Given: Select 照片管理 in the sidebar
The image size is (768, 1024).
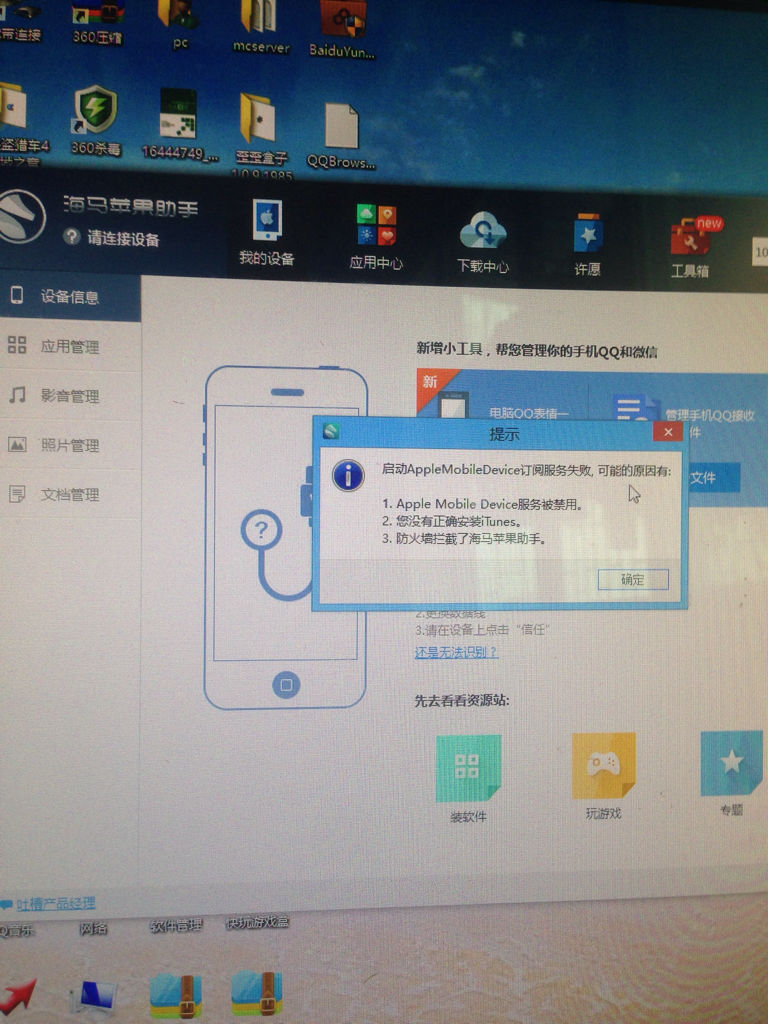Looking at the screenshot, I should 70,445.
